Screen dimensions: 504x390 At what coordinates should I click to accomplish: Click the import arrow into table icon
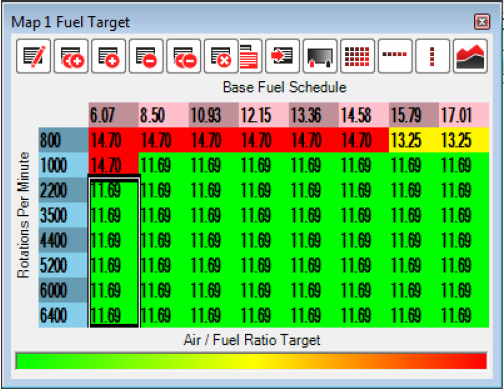(x=282, y=56)
